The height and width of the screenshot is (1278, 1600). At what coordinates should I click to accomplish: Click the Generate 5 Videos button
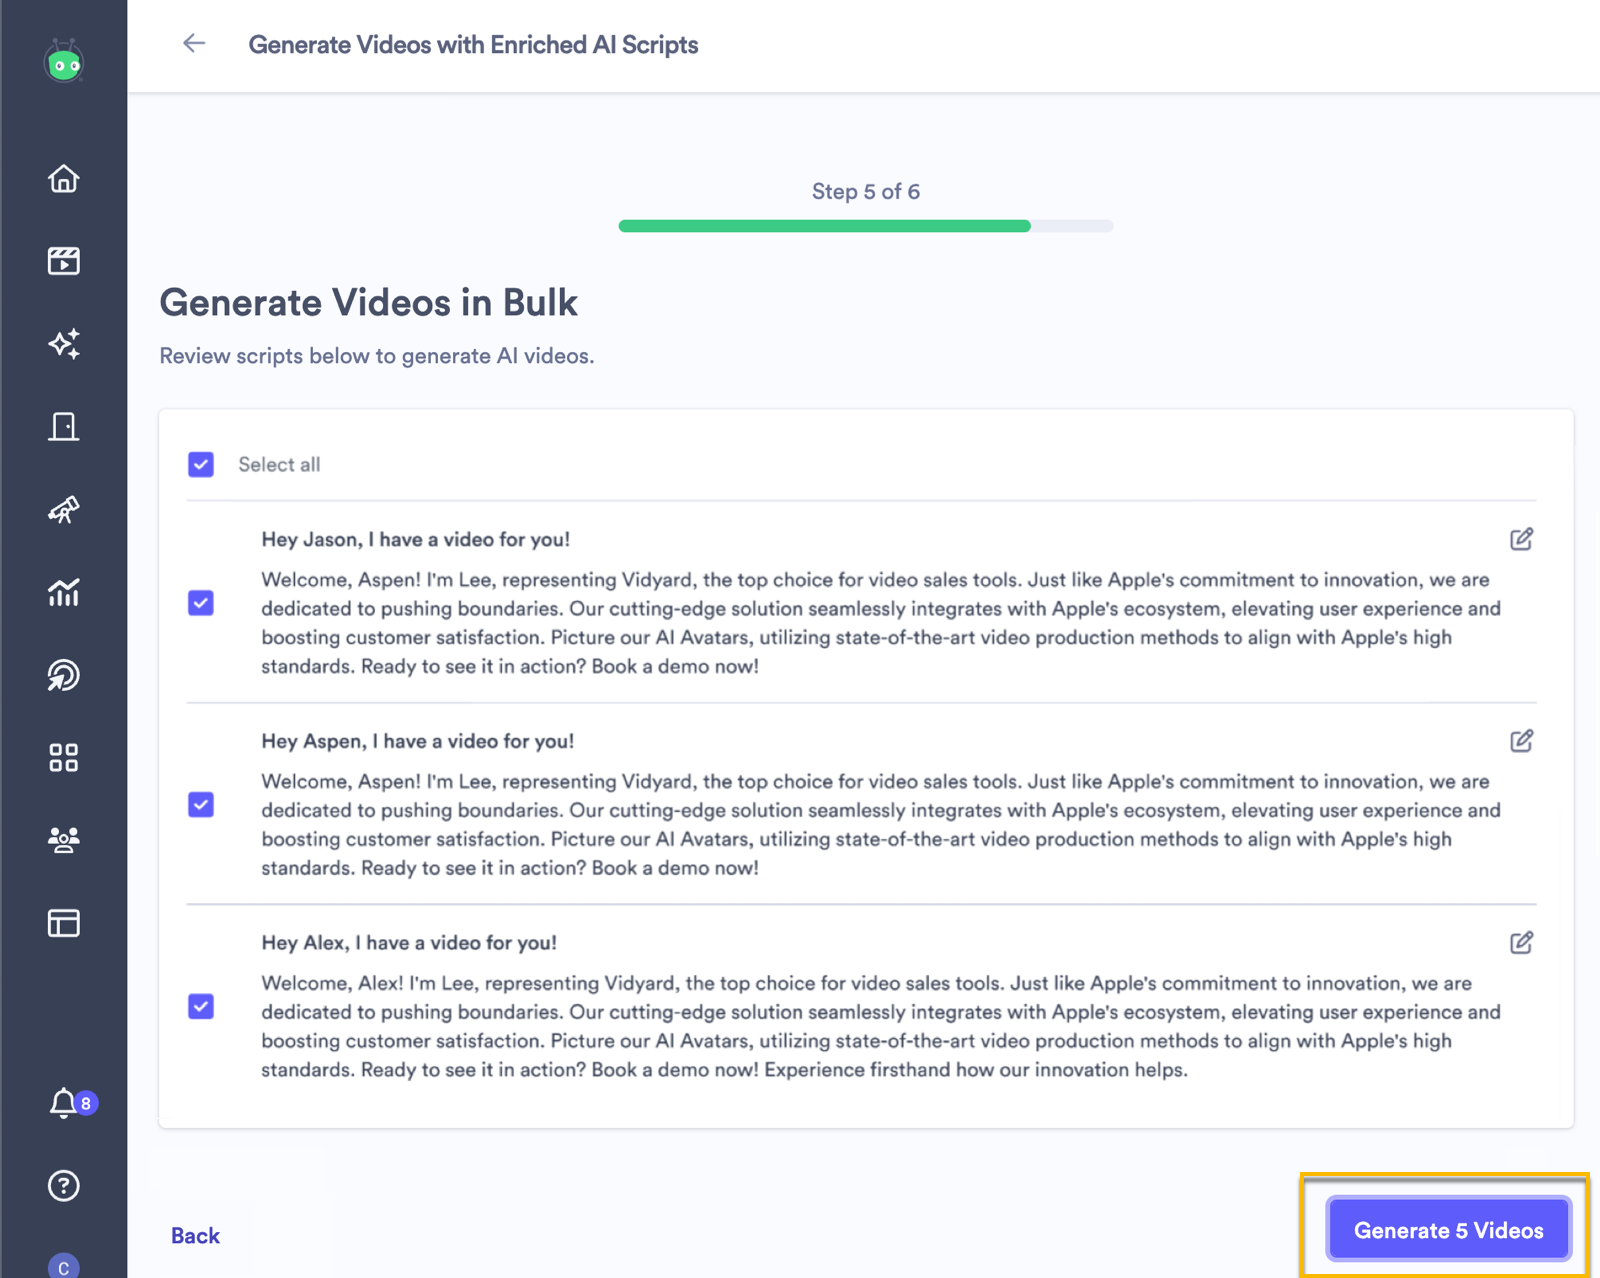(x=1448, y=1230)
